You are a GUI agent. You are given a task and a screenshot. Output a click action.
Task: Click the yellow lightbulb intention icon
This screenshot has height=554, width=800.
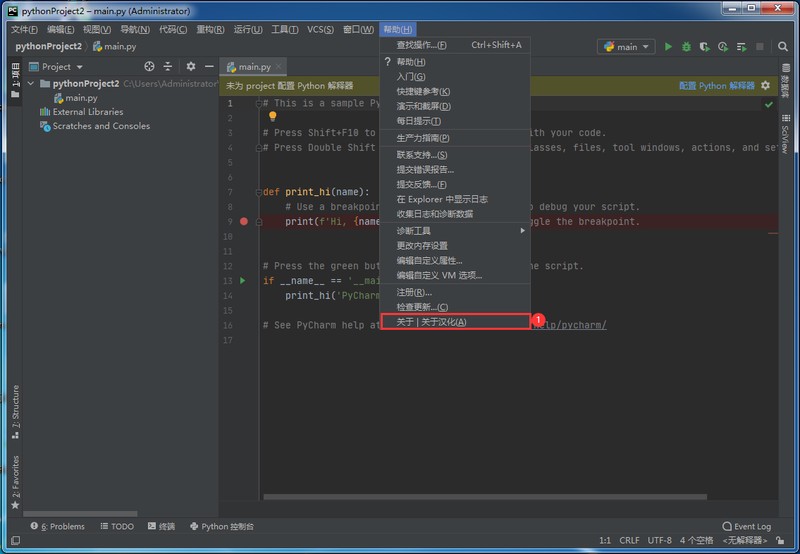[272, 117]
